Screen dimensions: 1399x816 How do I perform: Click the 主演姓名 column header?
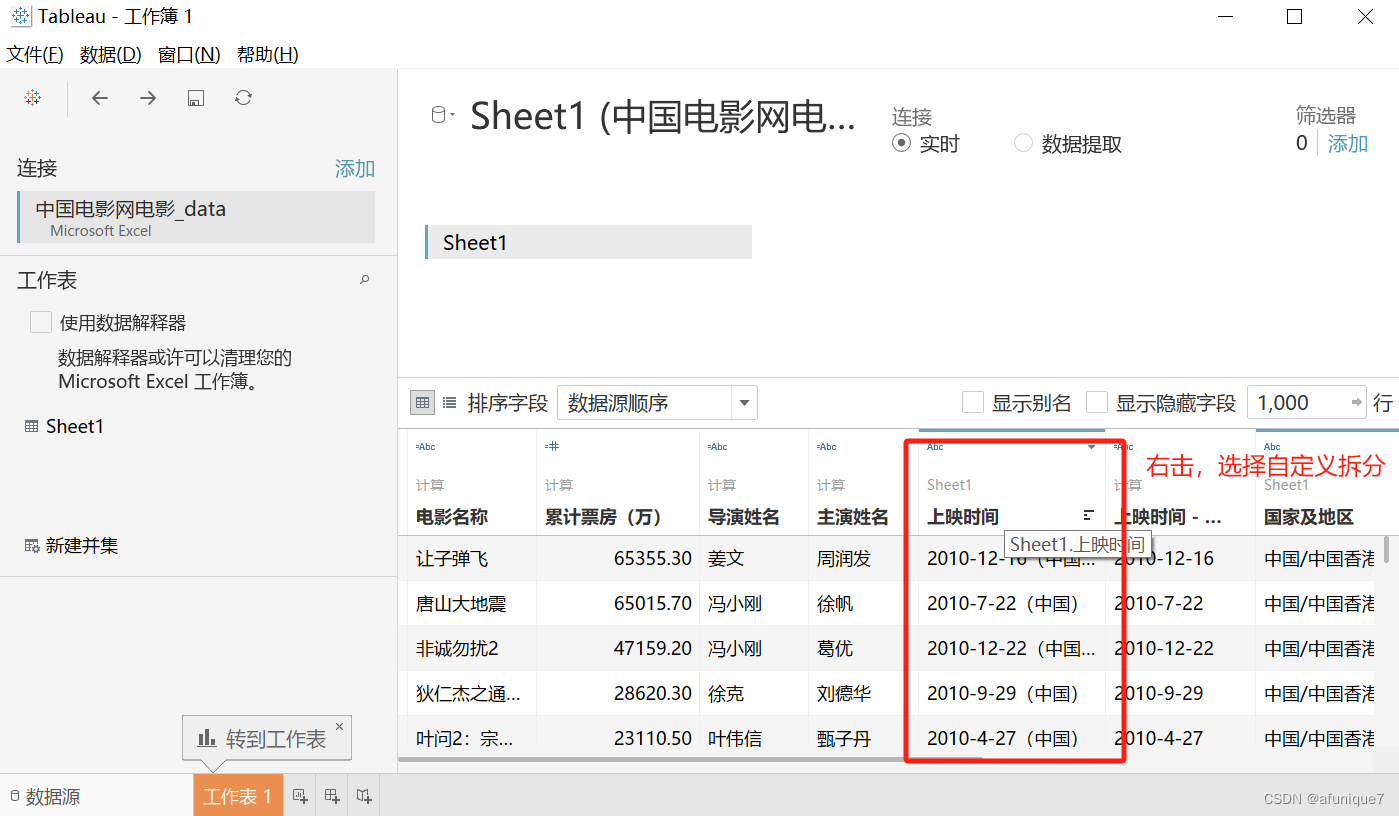(x=853, y=517)
